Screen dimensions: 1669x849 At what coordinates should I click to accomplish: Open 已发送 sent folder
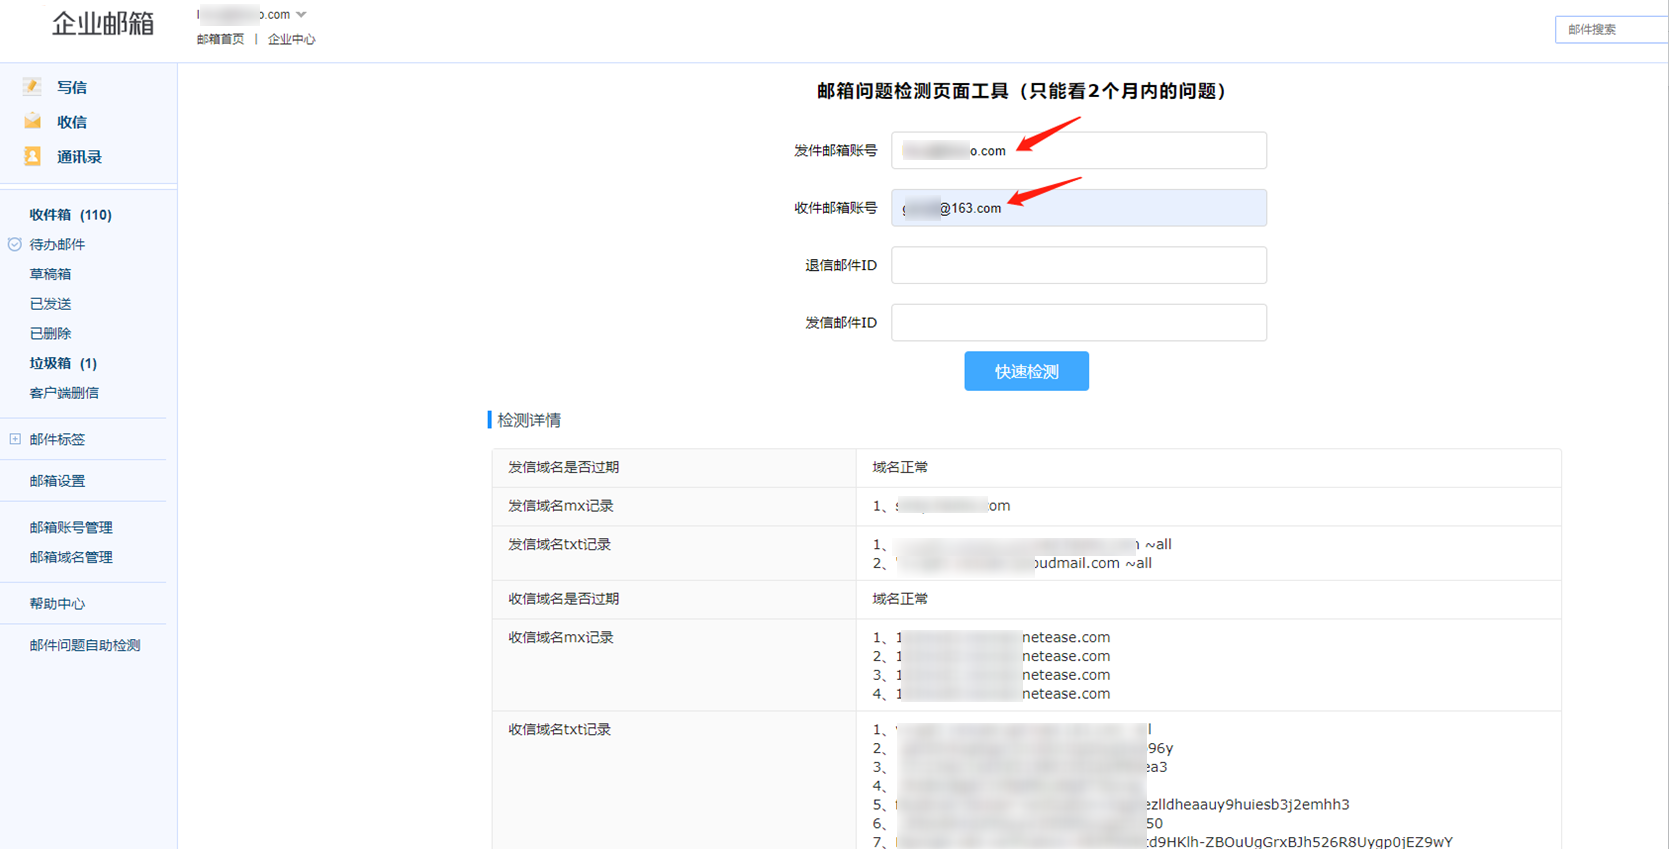[x=50, y=304]
